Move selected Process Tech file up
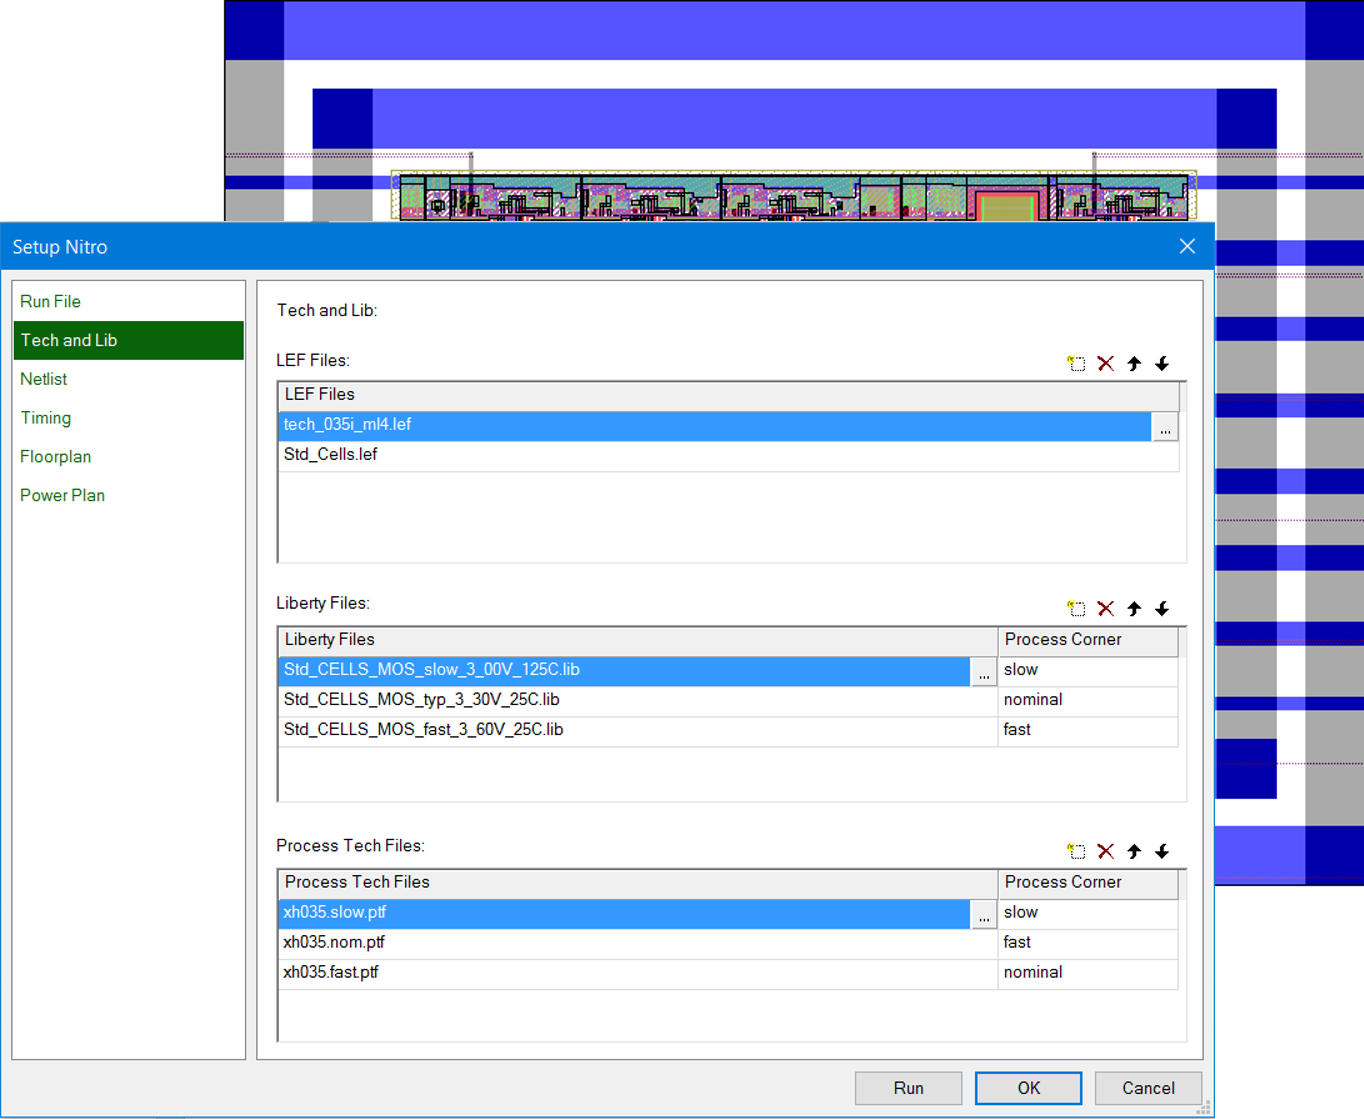1364x1119 pixels. 1134,851
